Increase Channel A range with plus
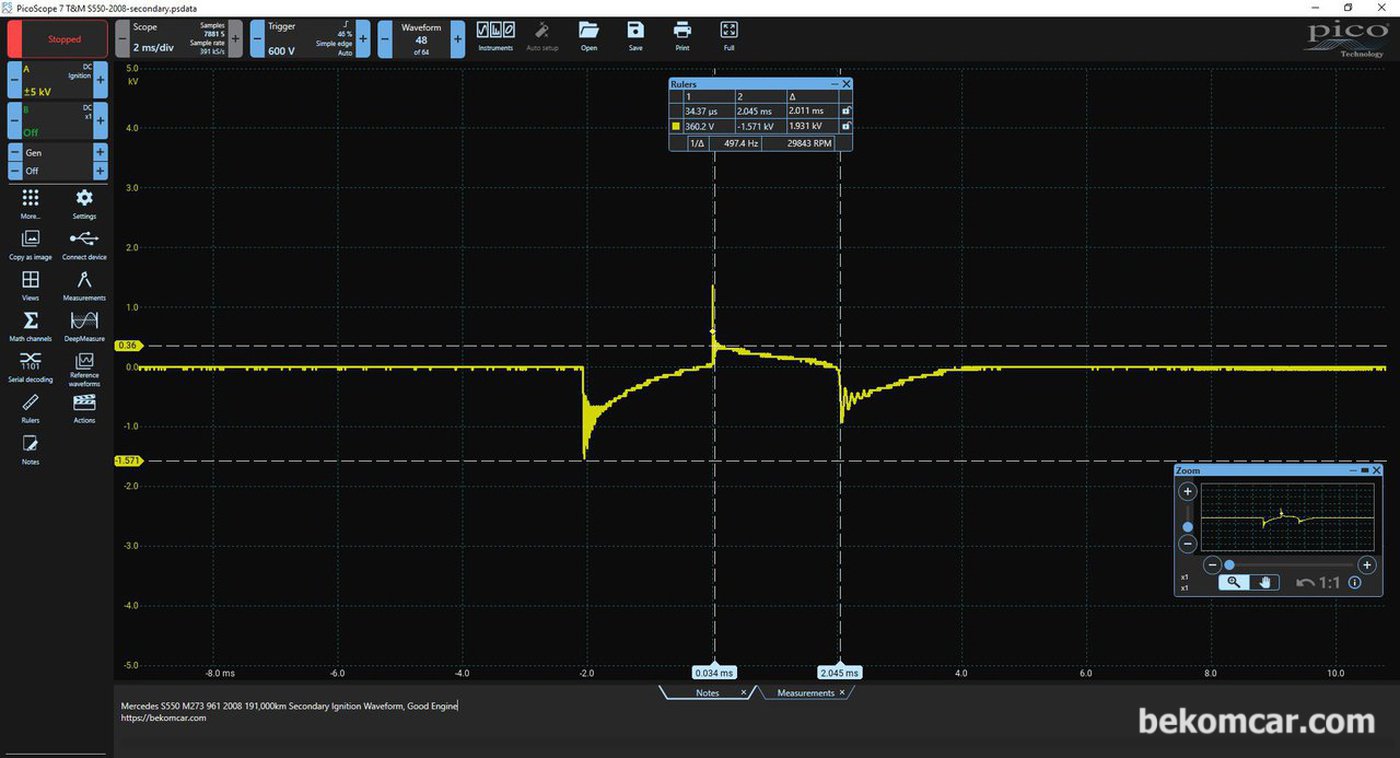The width and height of the screenshot is (1400, 758). [100, 78]
